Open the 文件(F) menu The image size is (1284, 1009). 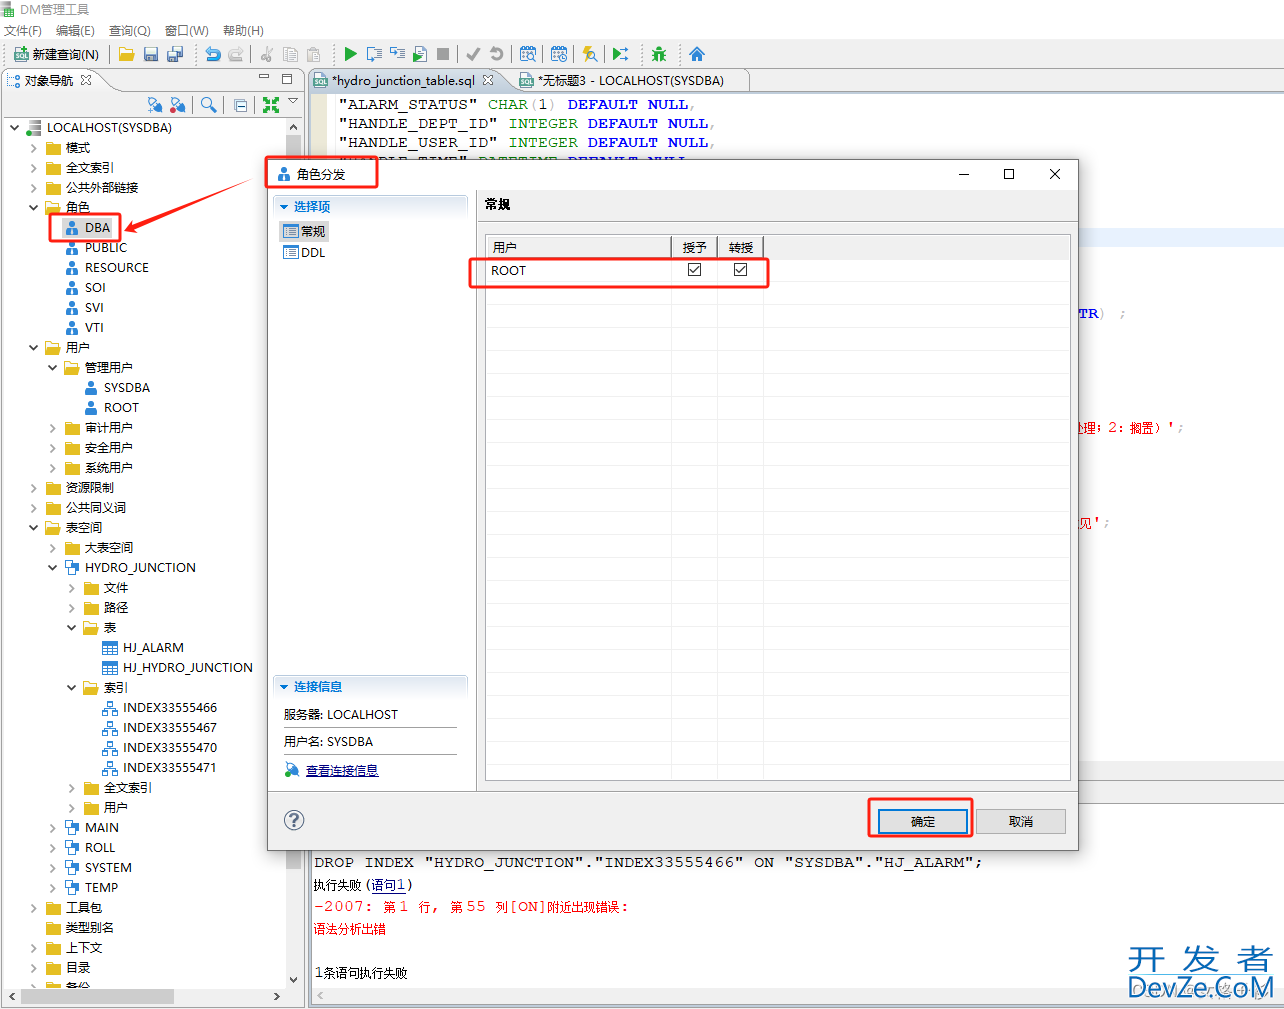pyautogui.click(x=23, y=31)
